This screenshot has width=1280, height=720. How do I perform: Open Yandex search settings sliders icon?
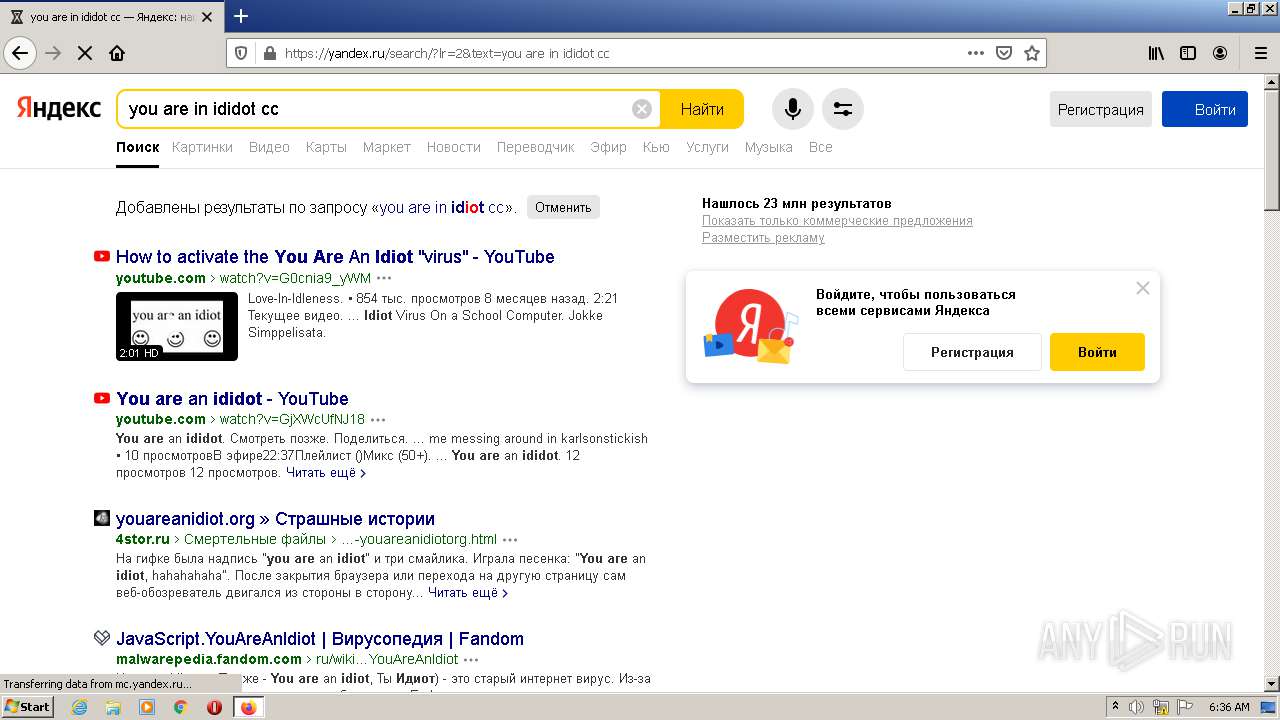[843, 109]
